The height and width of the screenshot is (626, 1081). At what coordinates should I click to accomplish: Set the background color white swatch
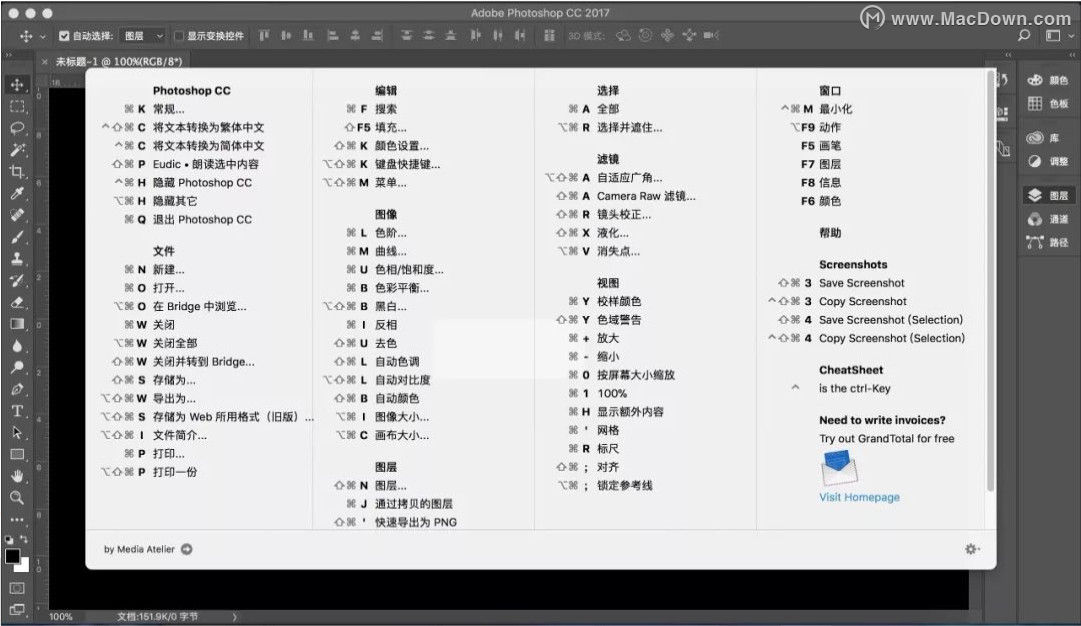(25, 567)
